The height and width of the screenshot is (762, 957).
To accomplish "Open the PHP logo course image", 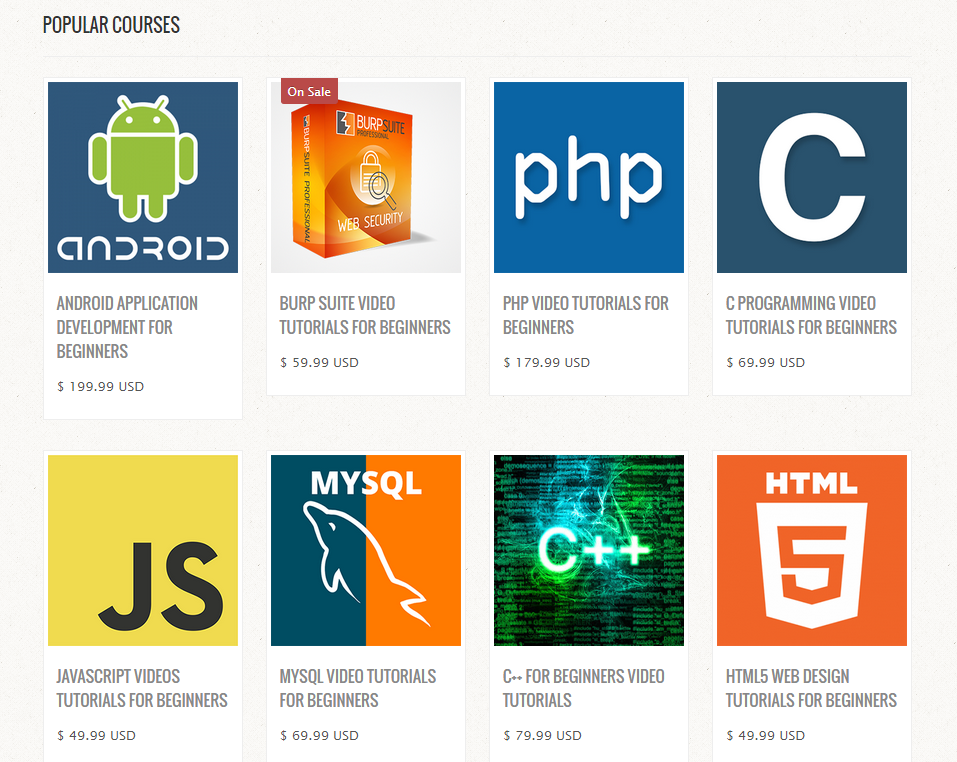I will 589,178.
